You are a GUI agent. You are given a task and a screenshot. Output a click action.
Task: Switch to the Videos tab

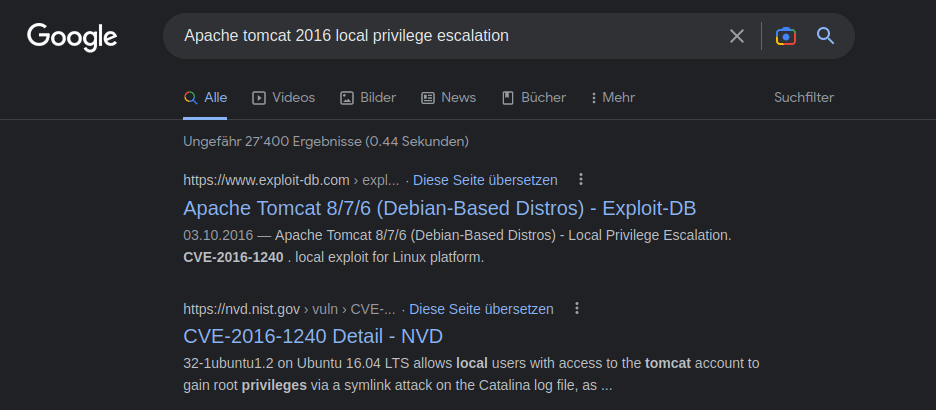[284, 98]
